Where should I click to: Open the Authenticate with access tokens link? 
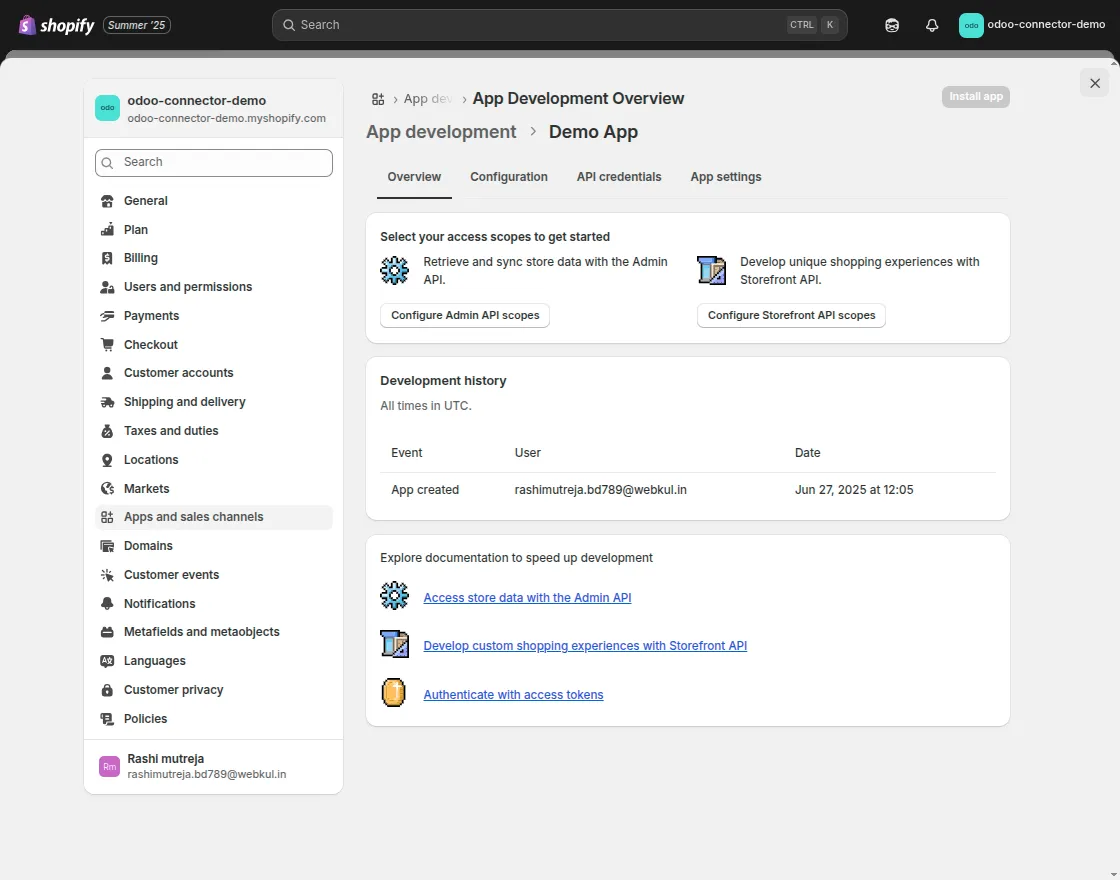click(x=513, y=694)
